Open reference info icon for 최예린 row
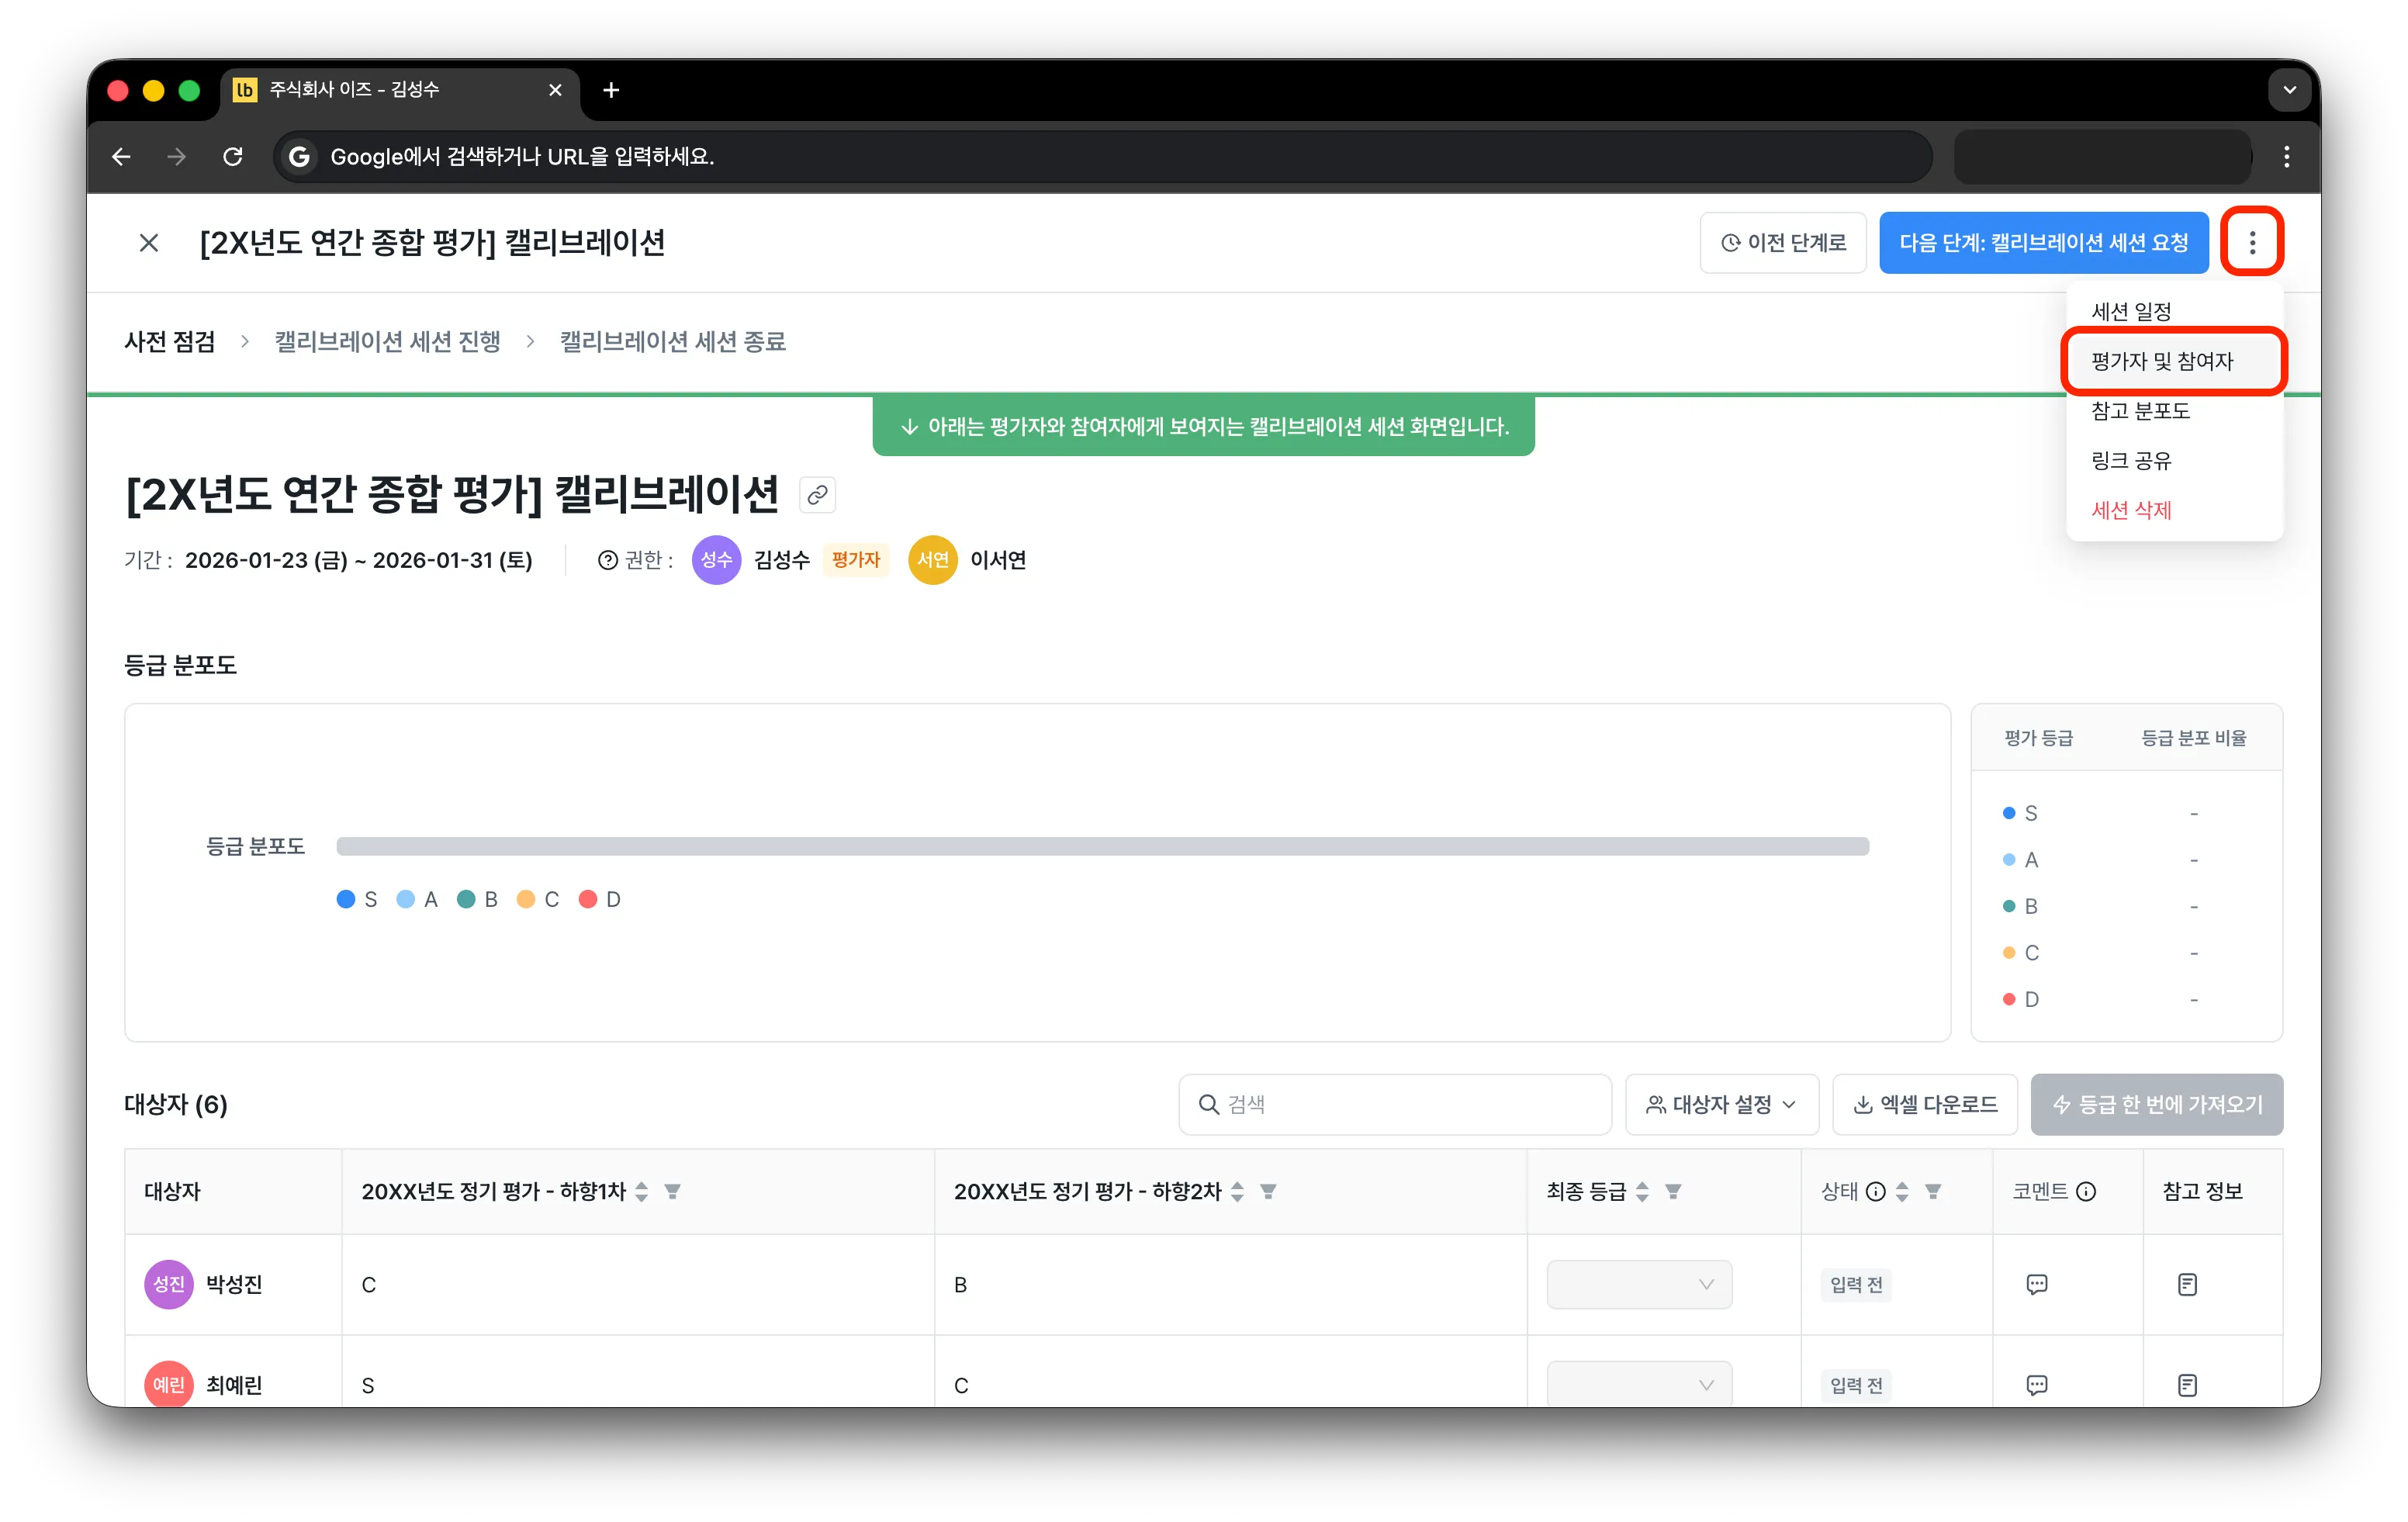The width and height of the screenshot is (2408, 1522). [x=2187, y=1385]
